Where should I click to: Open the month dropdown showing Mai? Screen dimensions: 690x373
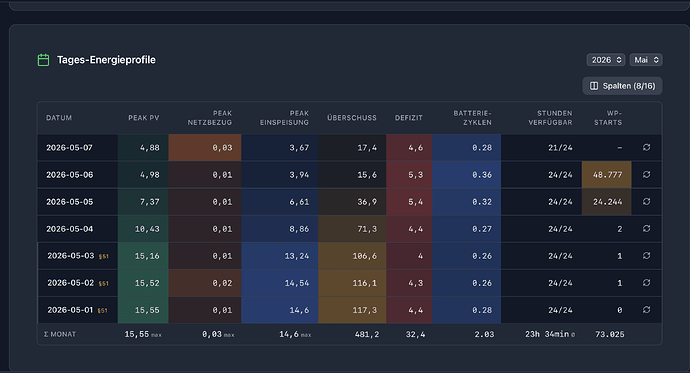pyautogui.click(x=646, y=60)
